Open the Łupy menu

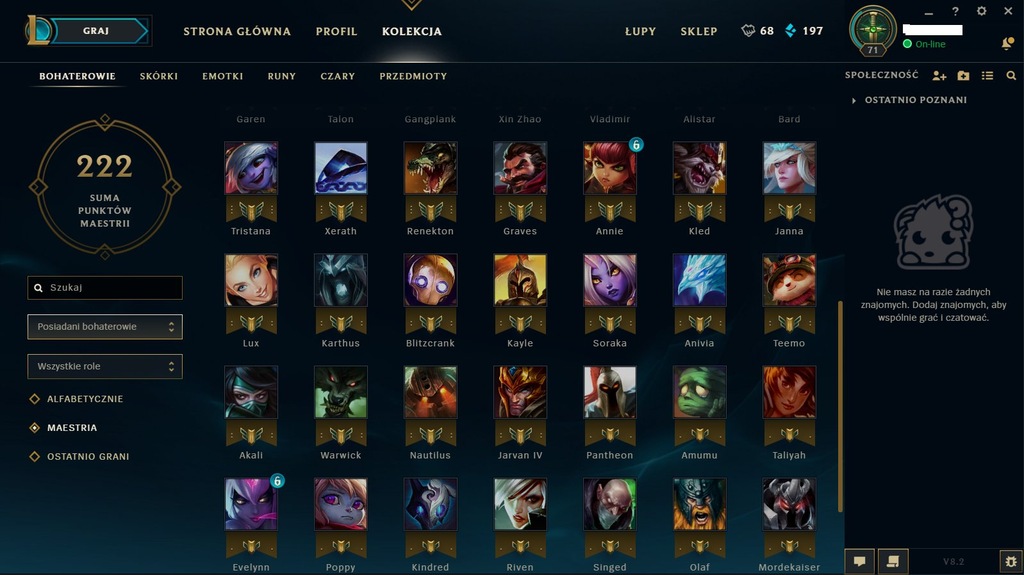pyautogui.click(x=640, y=31)
